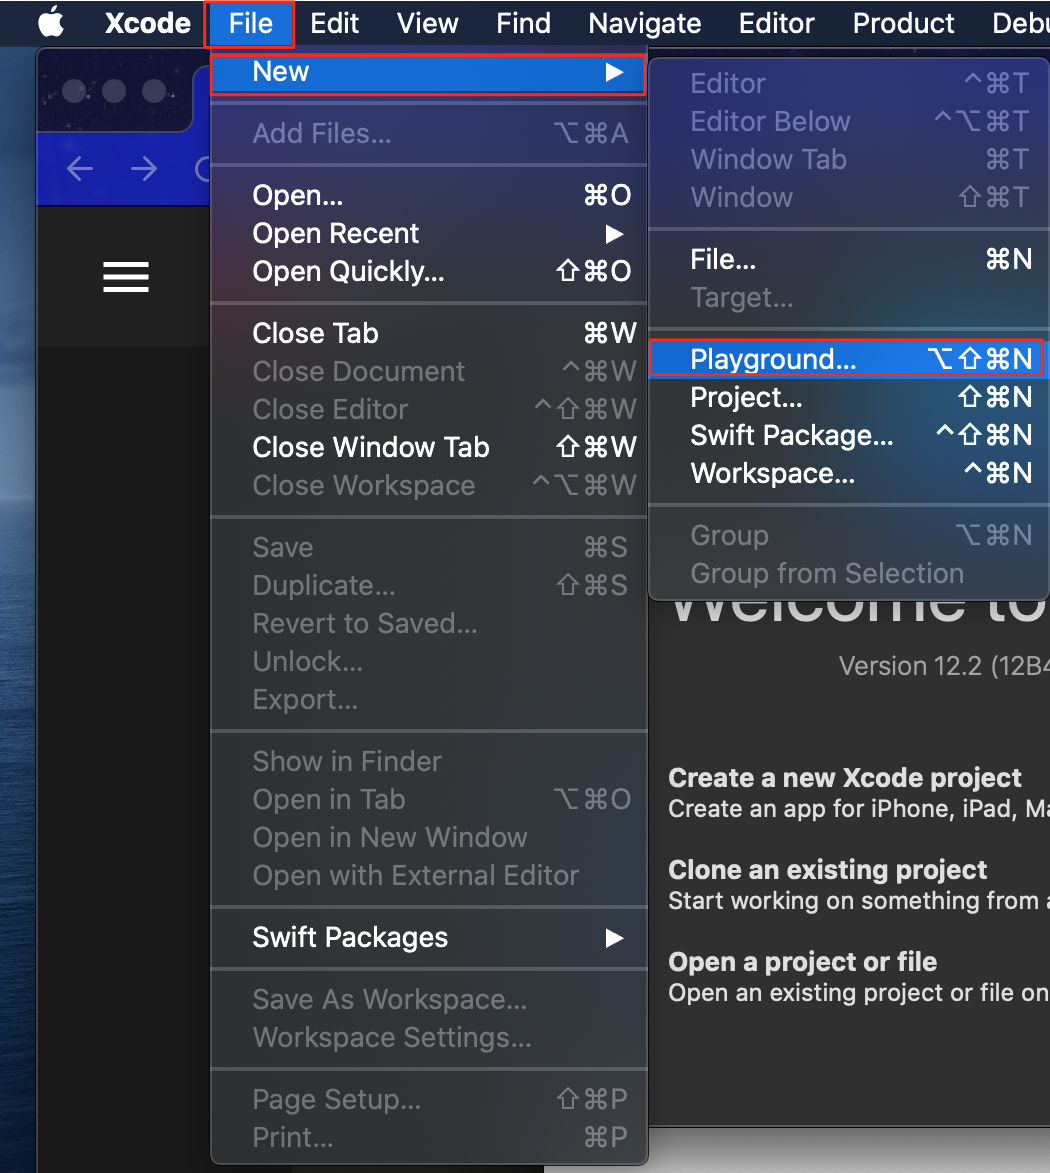Open the Apple menu
Screen dimensions: 1050x1173
pyautogui.click(x=51, y=22)
